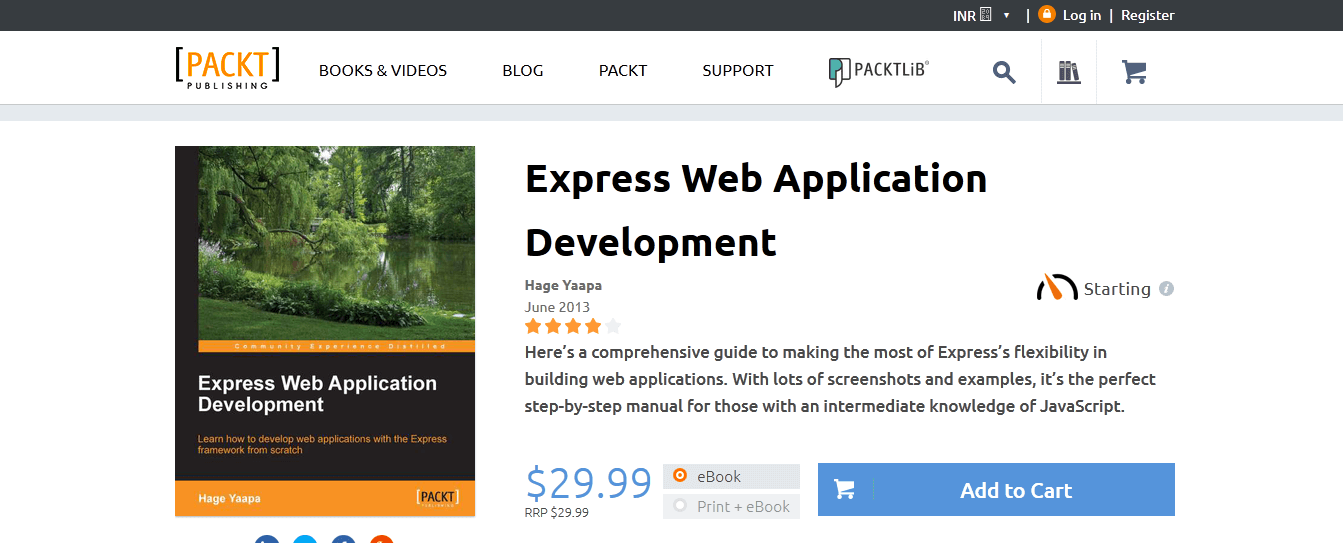Open the Blog menu item
Screen dimensions: 1343x543
coord(523,71)
